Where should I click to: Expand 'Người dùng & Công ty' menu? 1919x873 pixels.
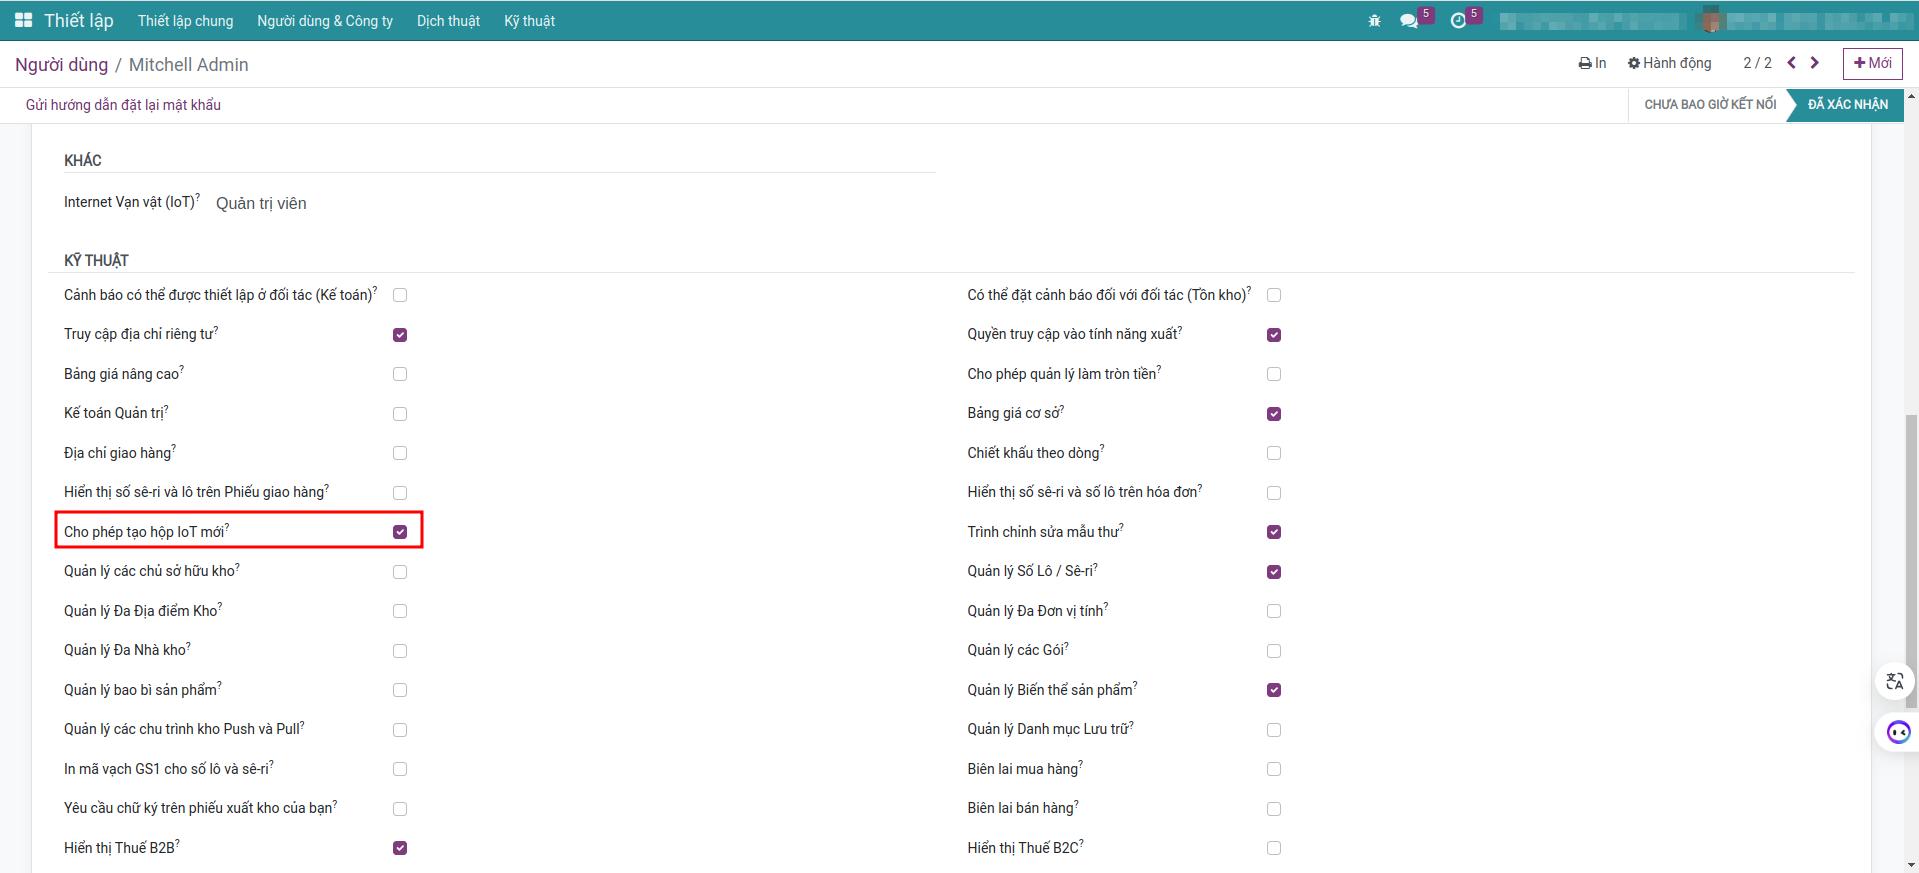point(324,21)
